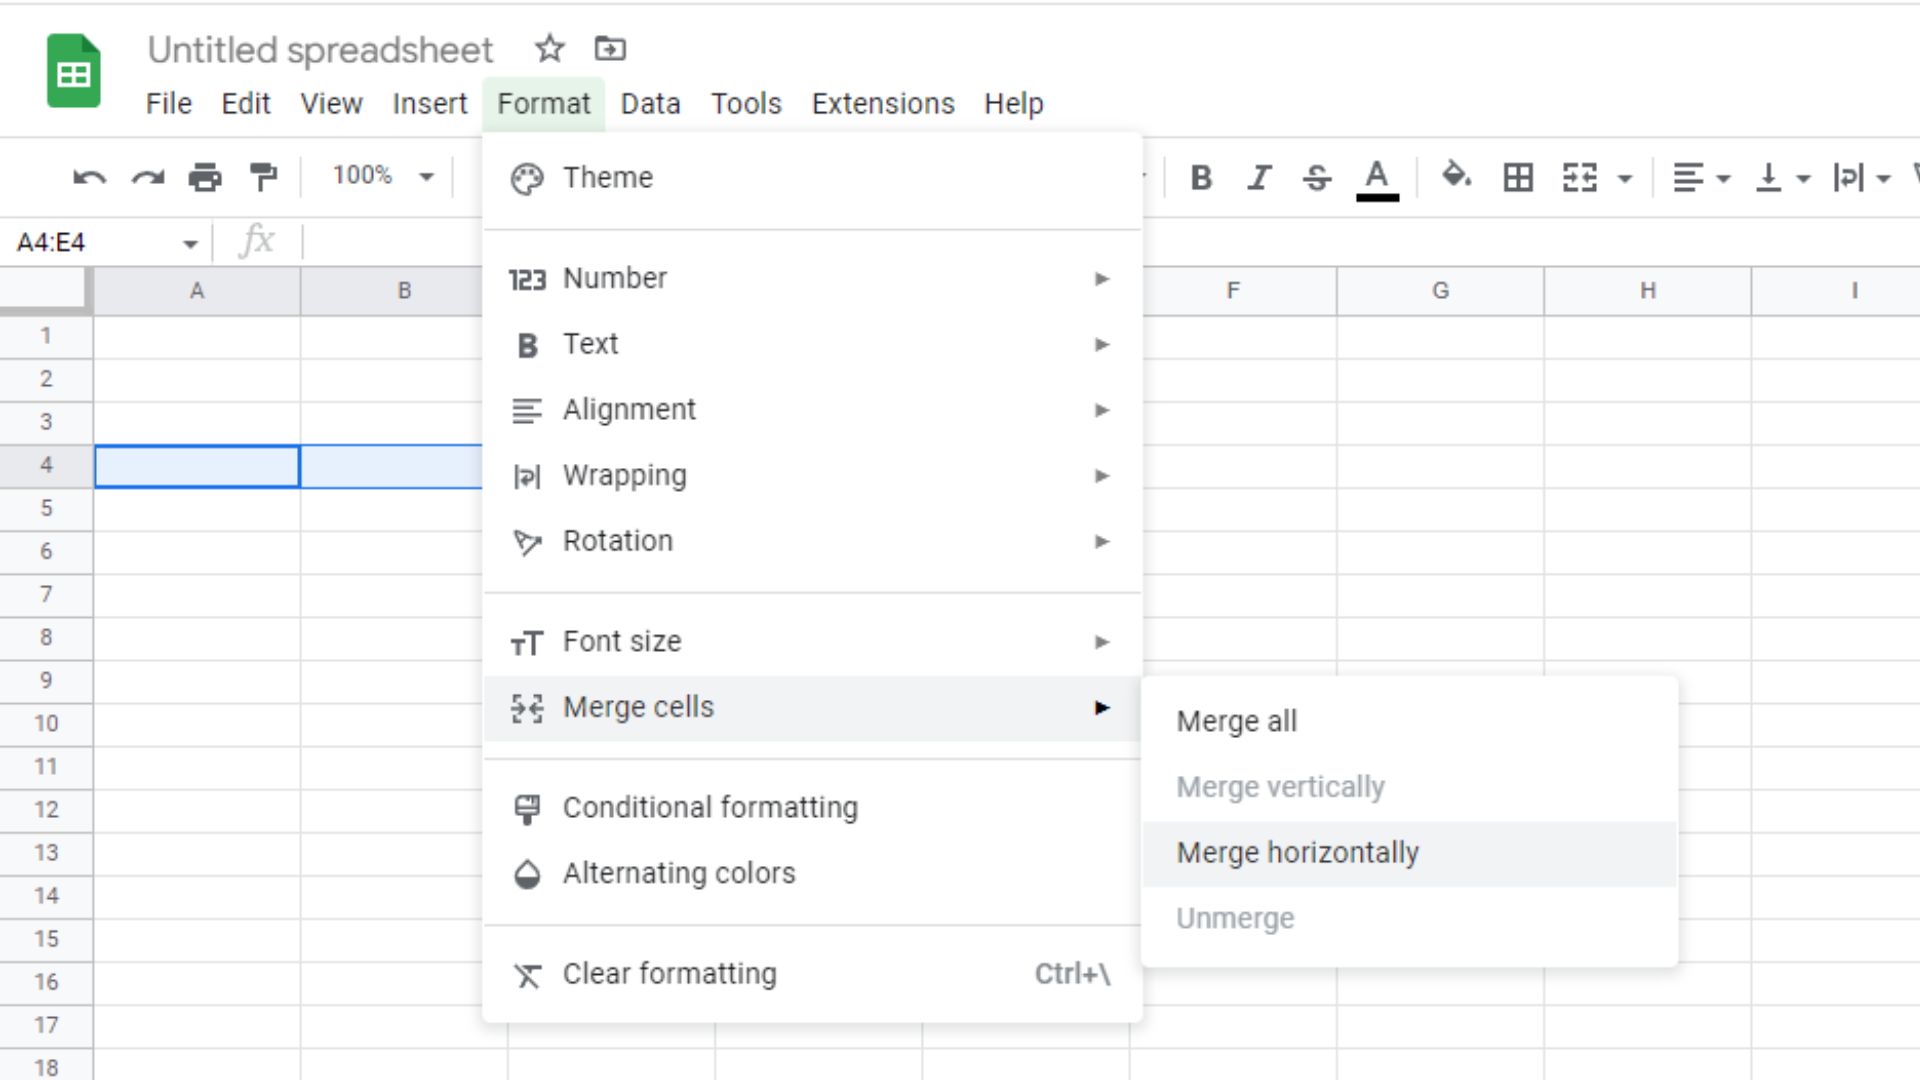Click Conditional formatting menu item
The height and width of the screenshot is (1080, 1920).
click(x=709, y=807)
